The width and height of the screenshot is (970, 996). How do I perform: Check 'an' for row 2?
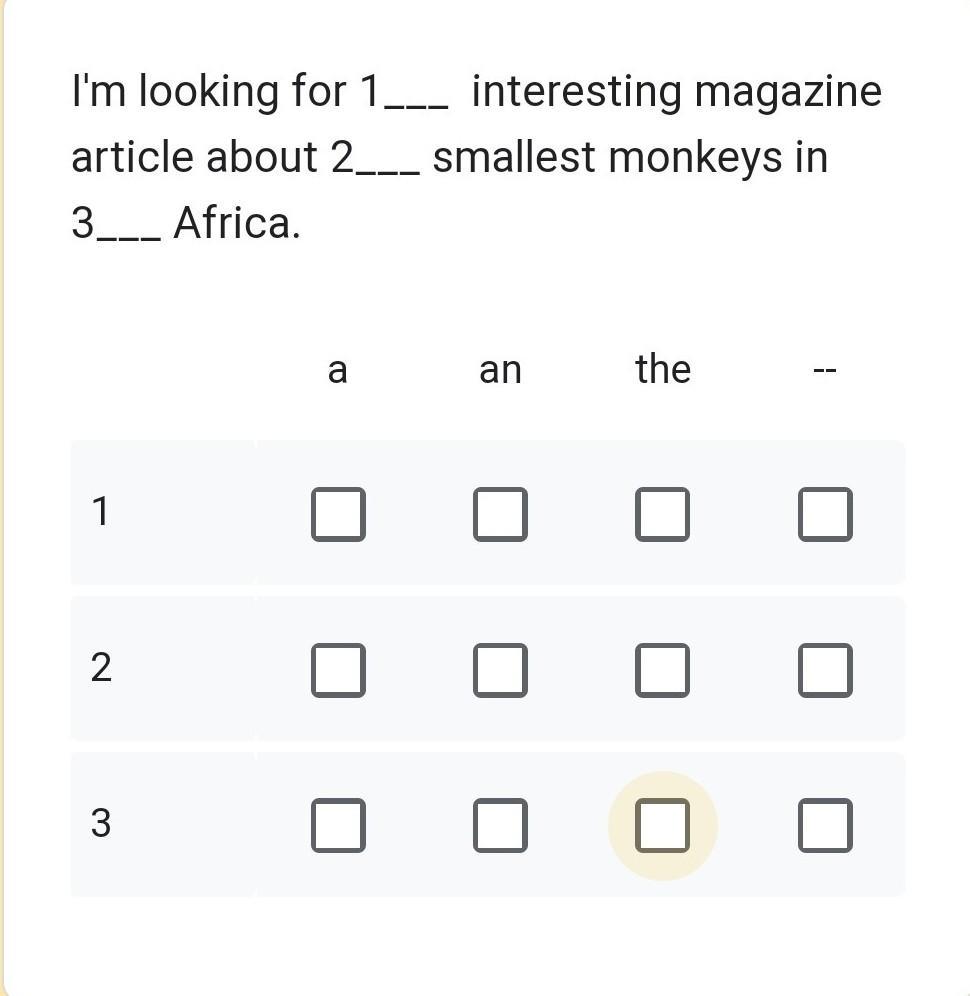tap(500, 670)
